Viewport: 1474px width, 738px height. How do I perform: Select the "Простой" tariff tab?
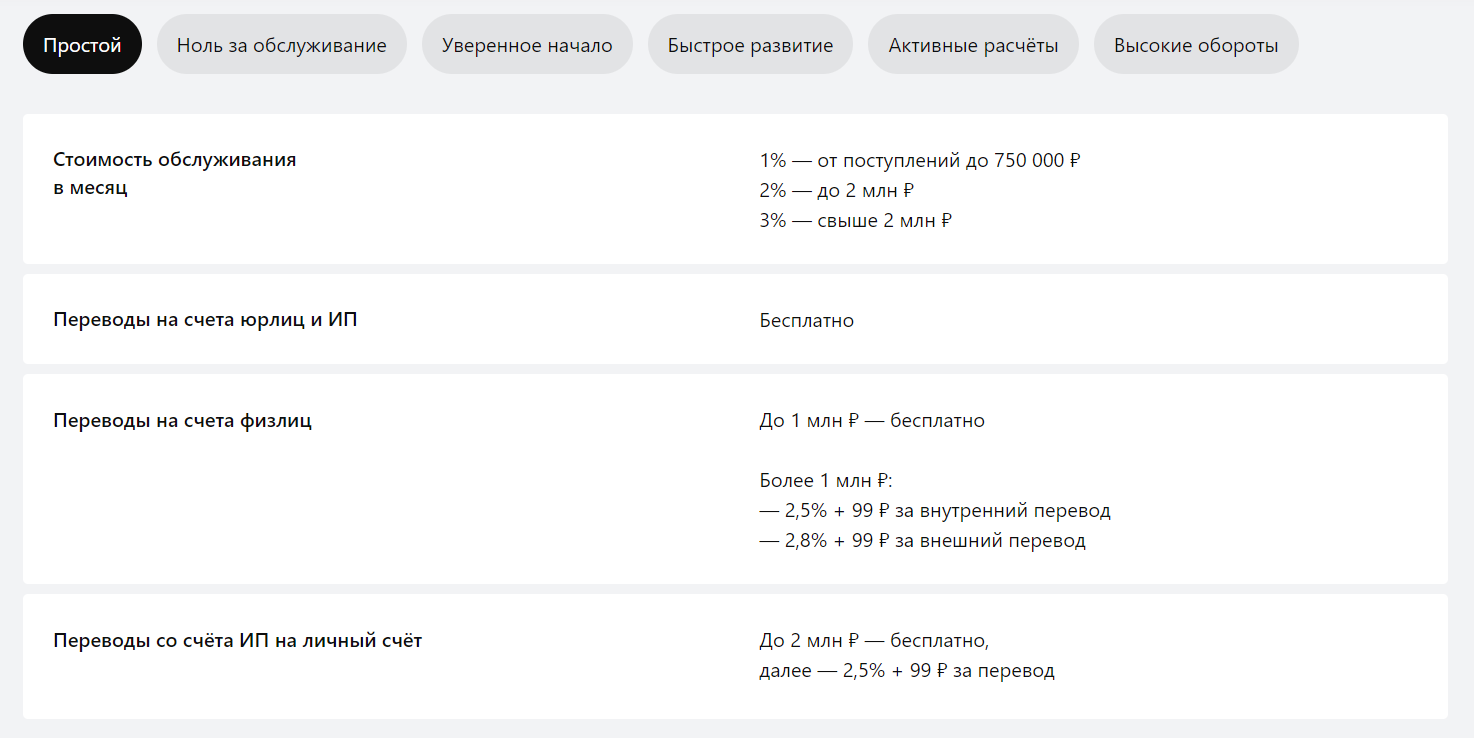(82, 45)
